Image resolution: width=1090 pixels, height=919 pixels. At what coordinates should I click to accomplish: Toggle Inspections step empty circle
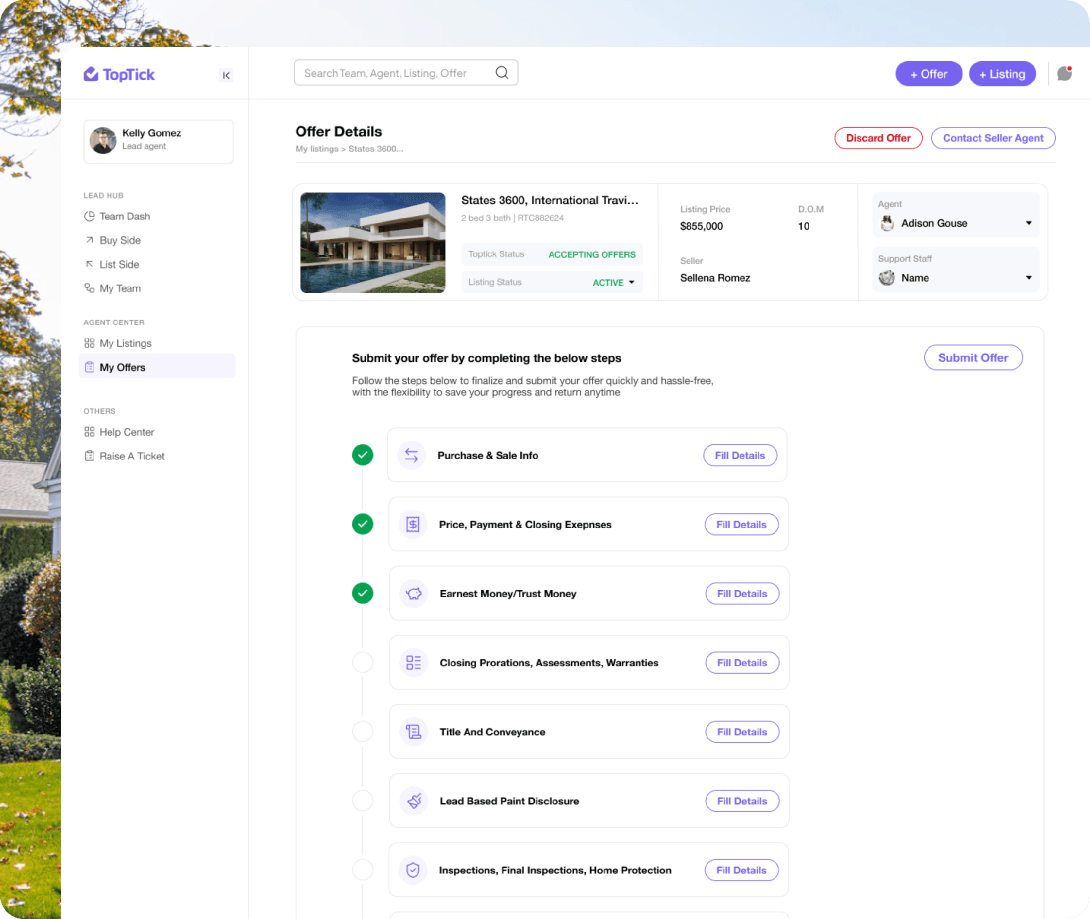(x=362, y=870)
